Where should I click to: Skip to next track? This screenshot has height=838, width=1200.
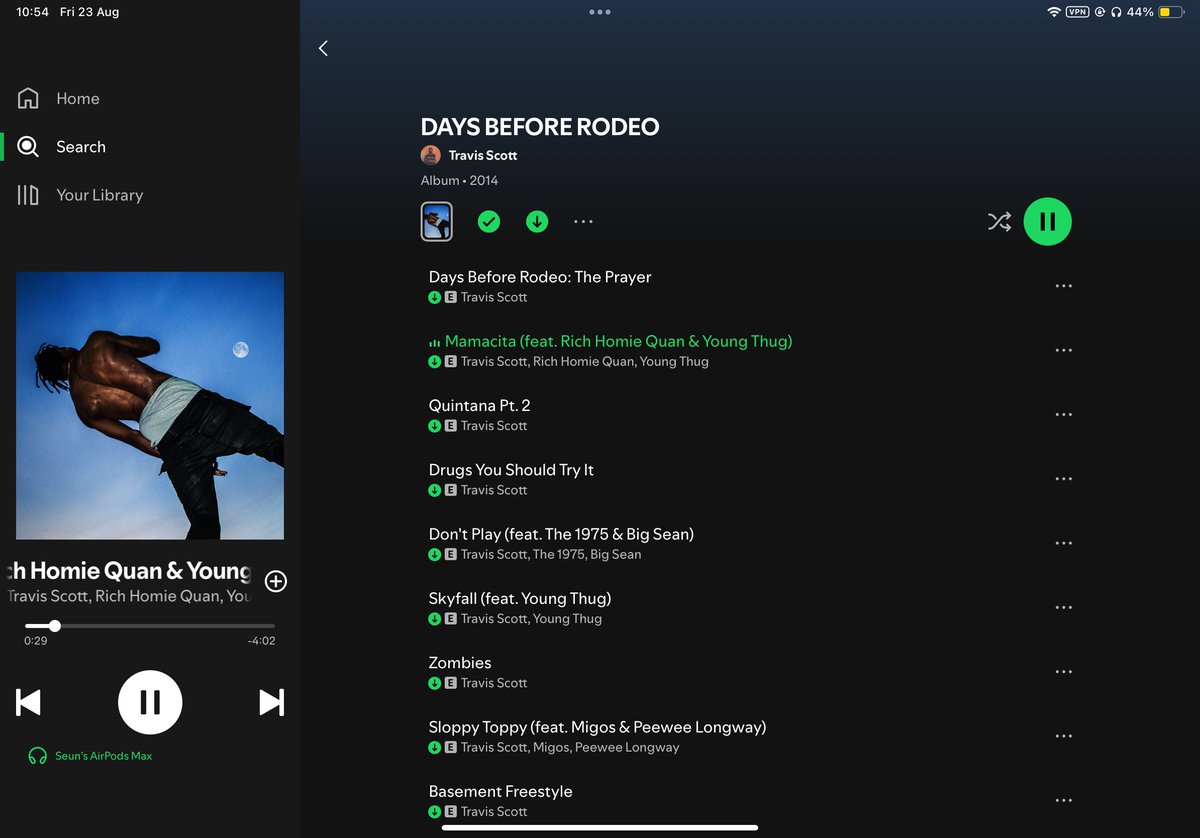click(x=271, y=702)
